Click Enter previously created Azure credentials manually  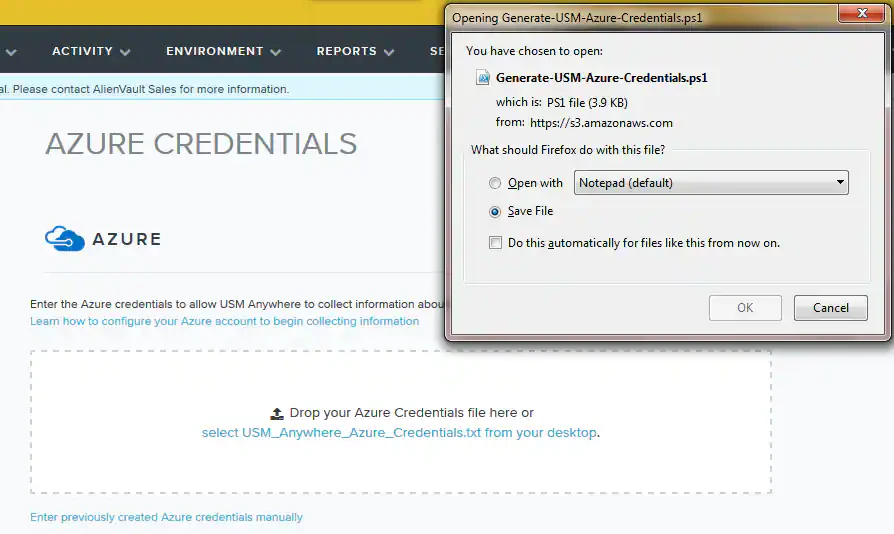(166, 517)
